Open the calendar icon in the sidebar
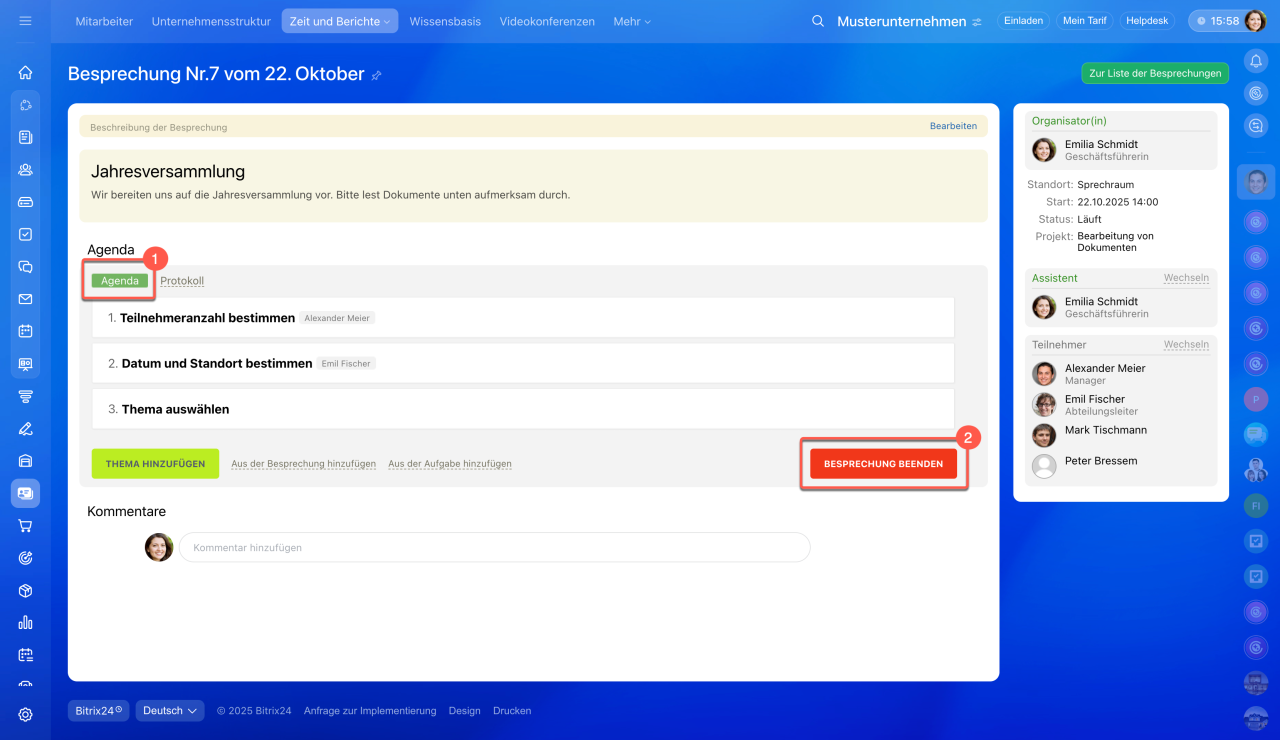Viewport: 1280px width, 740px height. click(x=25, y=331)
